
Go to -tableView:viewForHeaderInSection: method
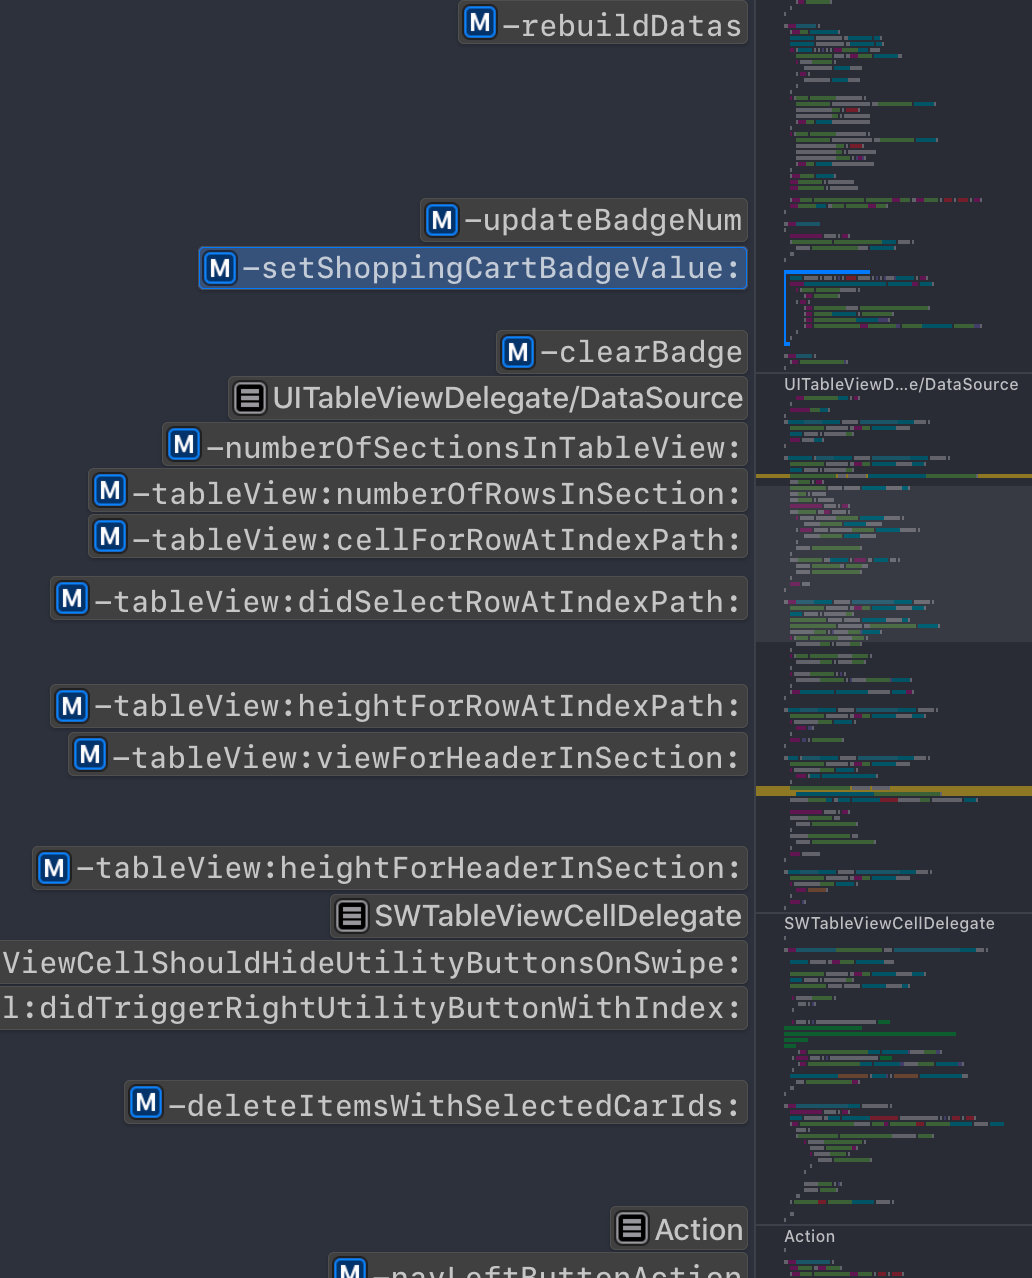coord(408,755)
